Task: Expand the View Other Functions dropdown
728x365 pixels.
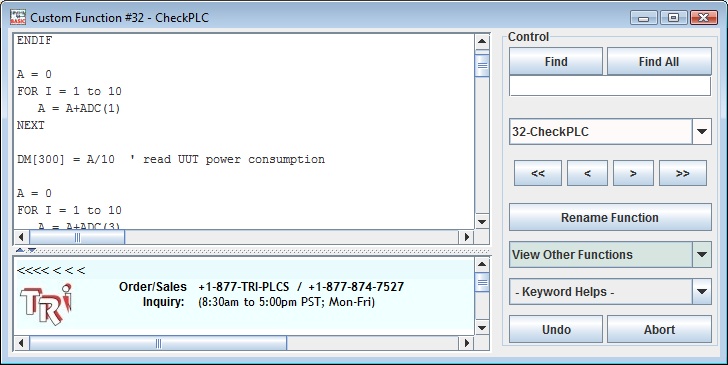Action: 702,254
